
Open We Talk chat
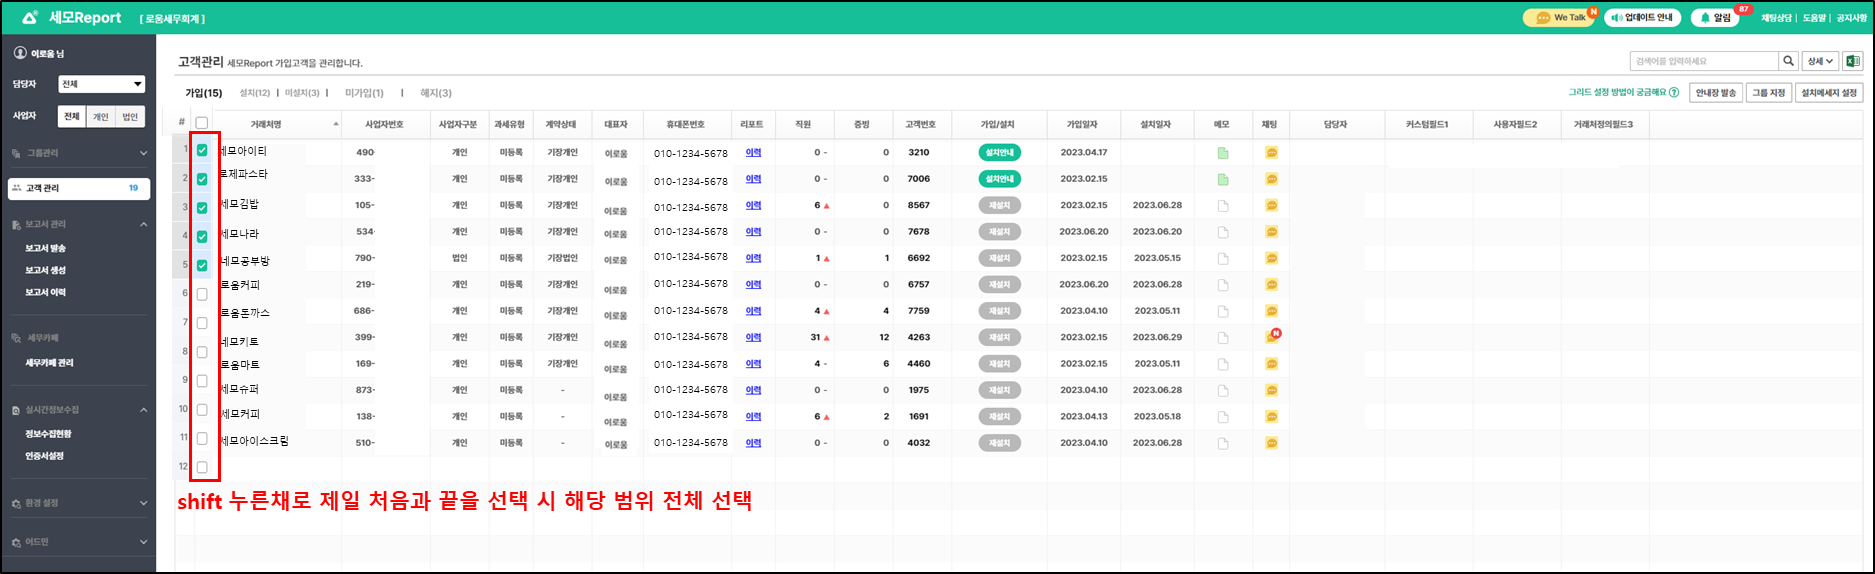click(1560, 18)
